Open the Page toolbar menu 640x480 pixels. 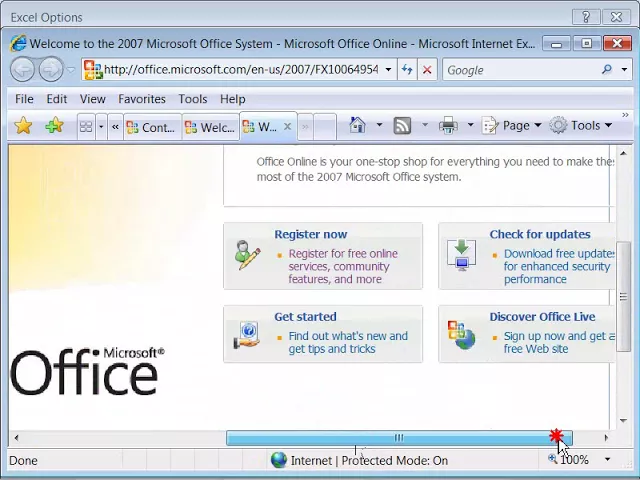coord(511,125)
